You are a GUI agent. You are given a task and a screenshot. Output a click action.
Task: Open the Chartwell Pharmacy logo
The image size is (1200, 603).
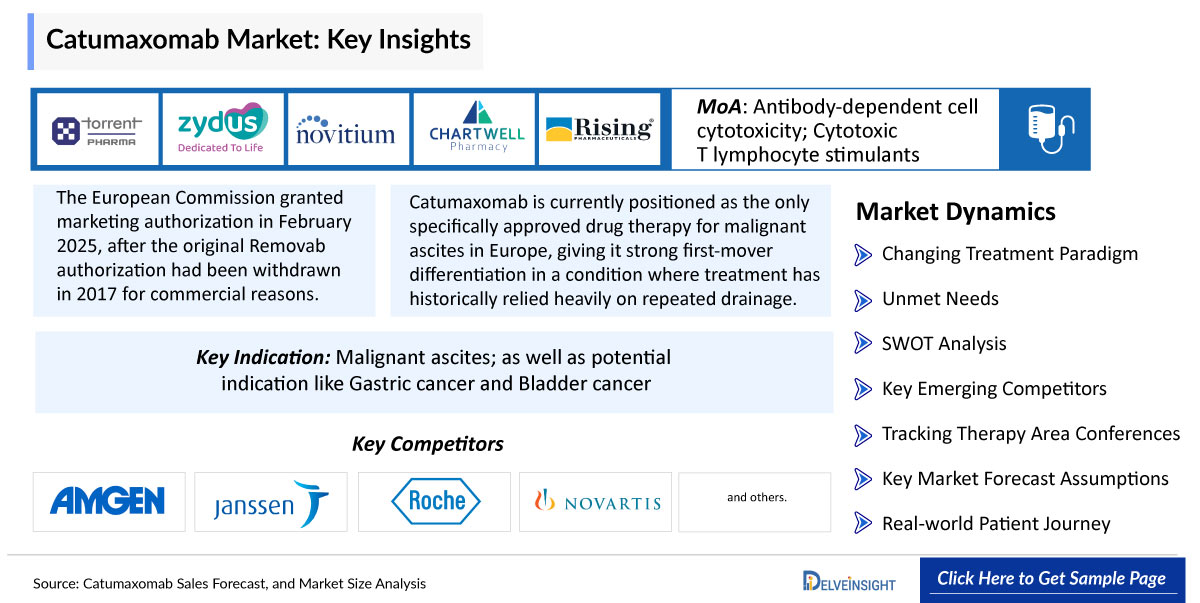point(473,130)
